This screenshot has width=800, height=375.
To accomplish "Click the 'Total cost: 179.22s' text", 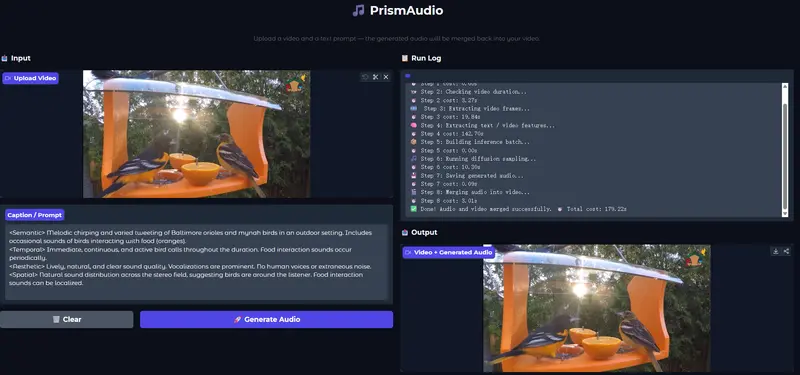I will tap(597, 209).
